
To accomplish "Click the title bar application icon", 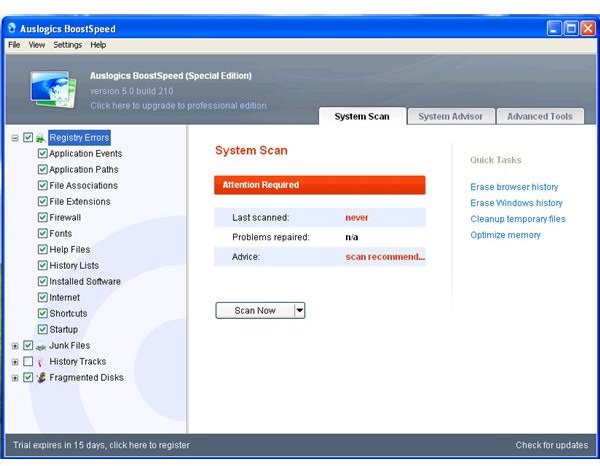I will (x=12, y=28).
